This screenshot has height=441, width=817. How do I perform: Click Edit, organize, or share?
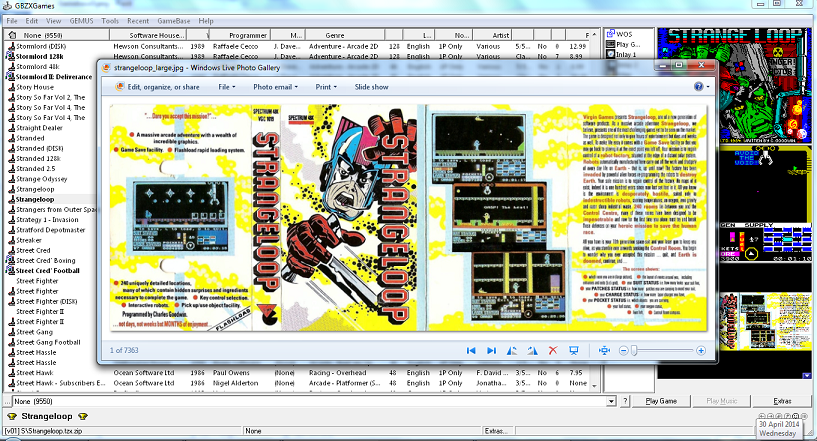pos(157,87)
